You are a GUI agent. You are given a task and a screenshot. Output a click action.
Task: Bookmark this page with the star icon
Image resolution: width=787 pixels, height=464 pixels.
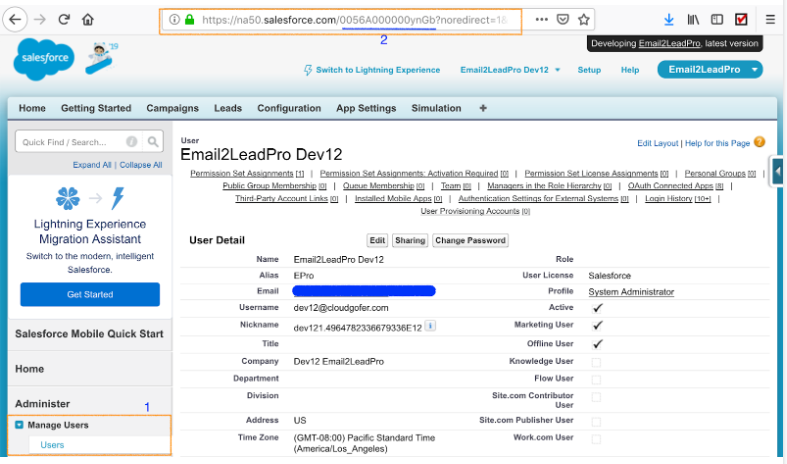[583, 20]
